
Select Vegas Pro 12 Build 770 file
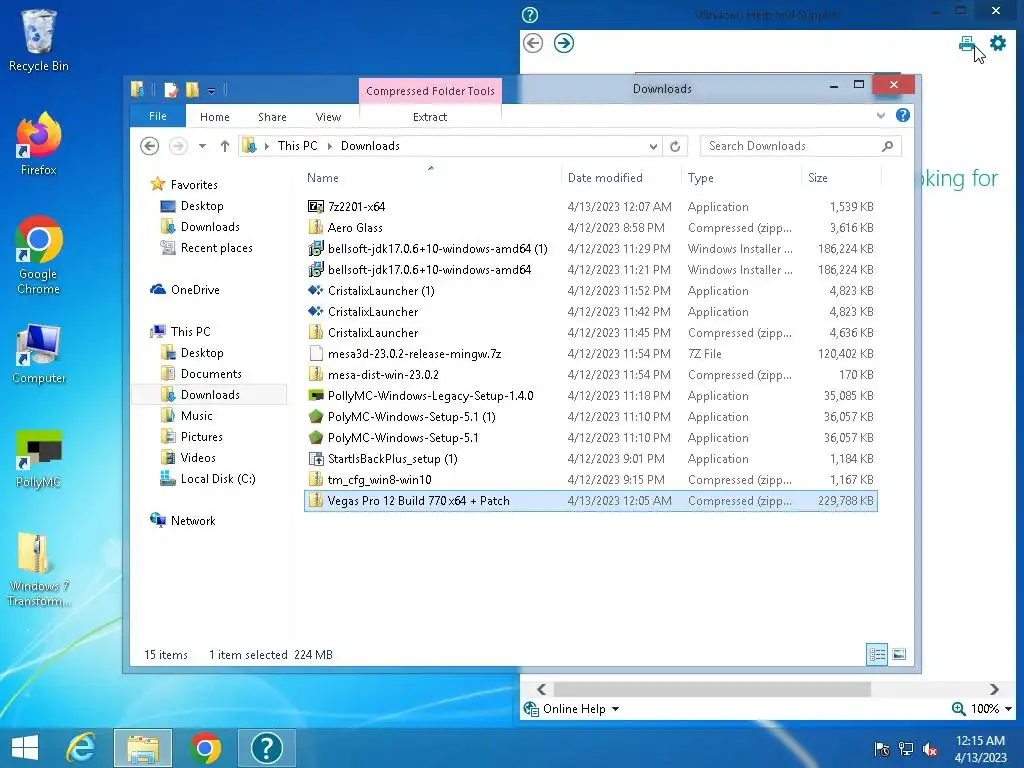tap(590, 501)
